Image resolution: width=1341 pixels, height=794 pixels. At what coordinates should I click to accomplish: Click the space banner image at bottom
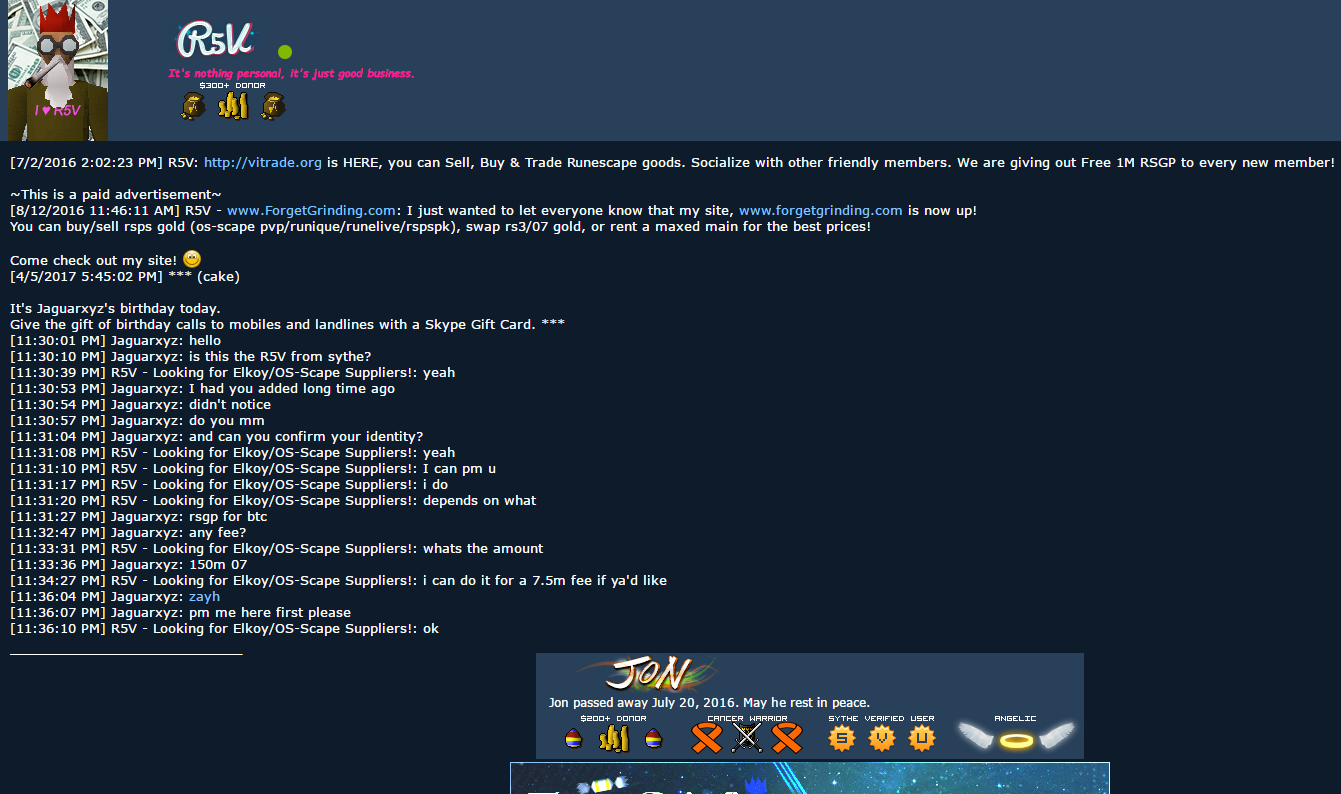810,778
